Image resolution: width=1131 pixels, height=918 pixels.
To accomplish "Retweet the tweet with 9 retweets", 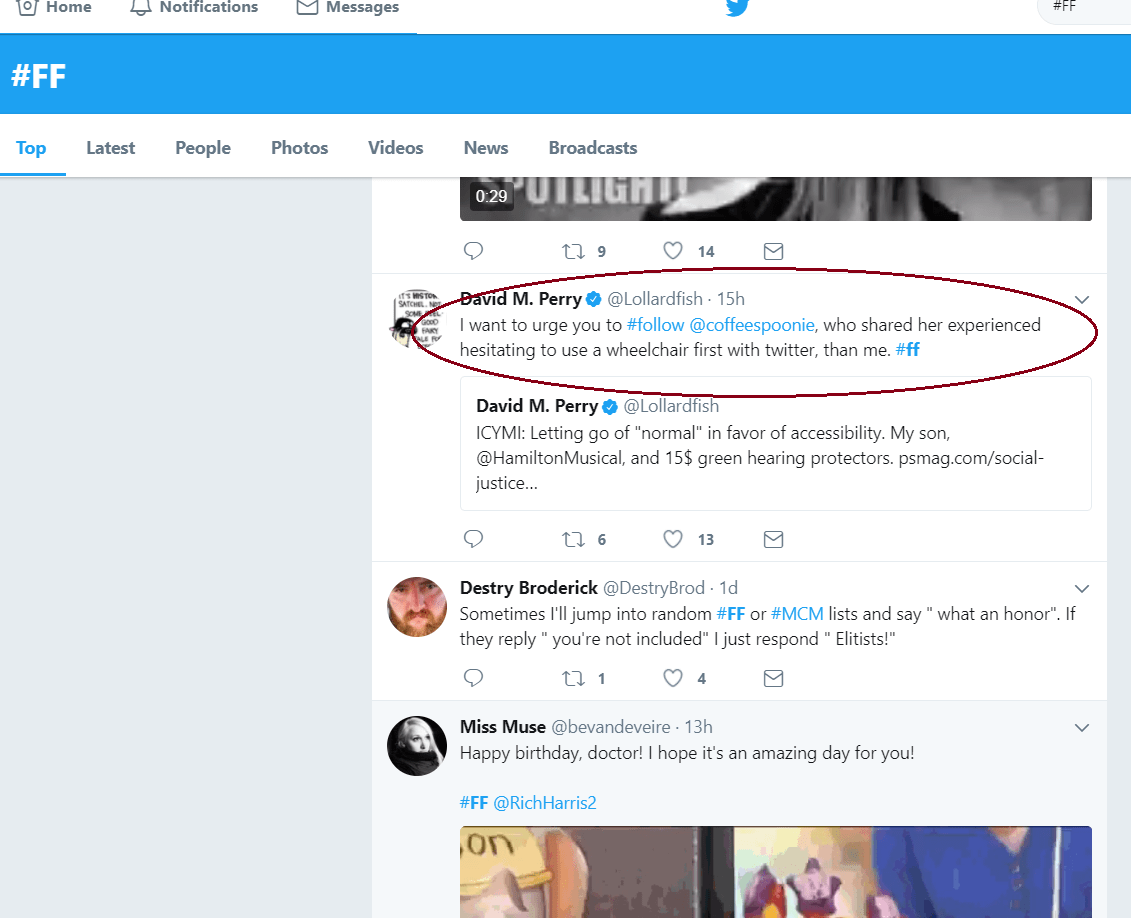I will coord(573,251).
